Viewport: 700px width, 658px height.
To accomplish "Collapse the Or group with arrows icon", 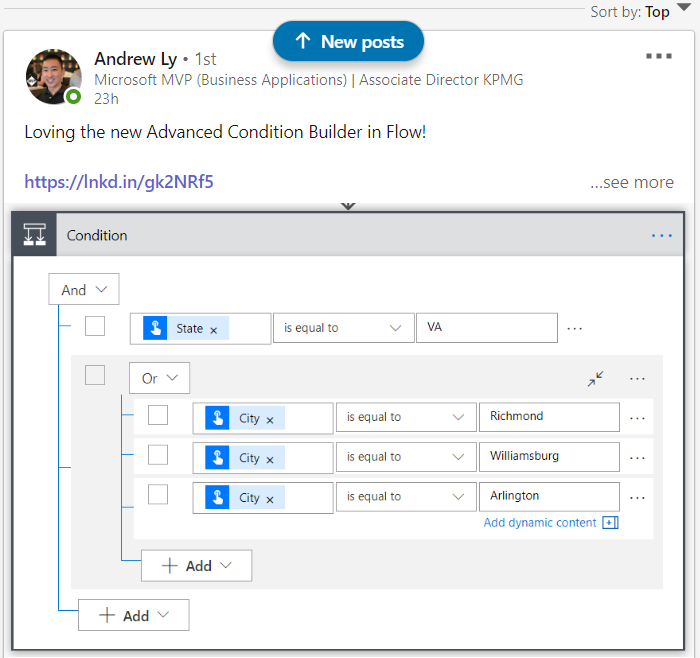I will pos(596,379).
